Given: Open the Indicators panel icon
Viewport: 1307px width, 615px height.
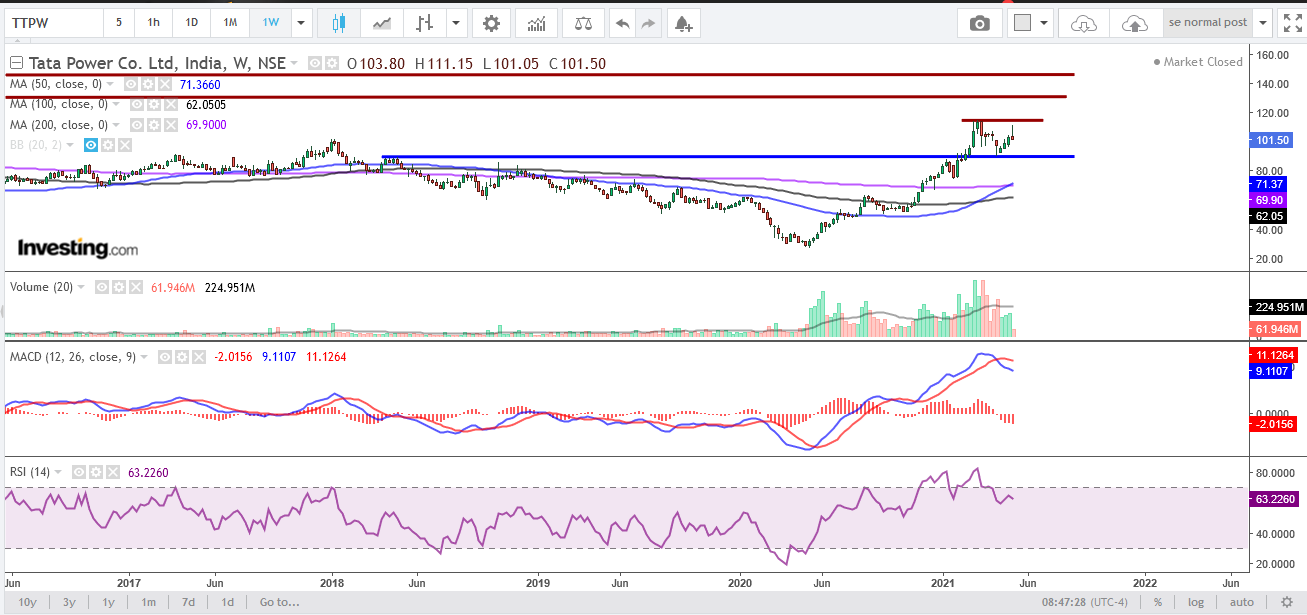Looking at the screenshot, I should coord(537,22).
